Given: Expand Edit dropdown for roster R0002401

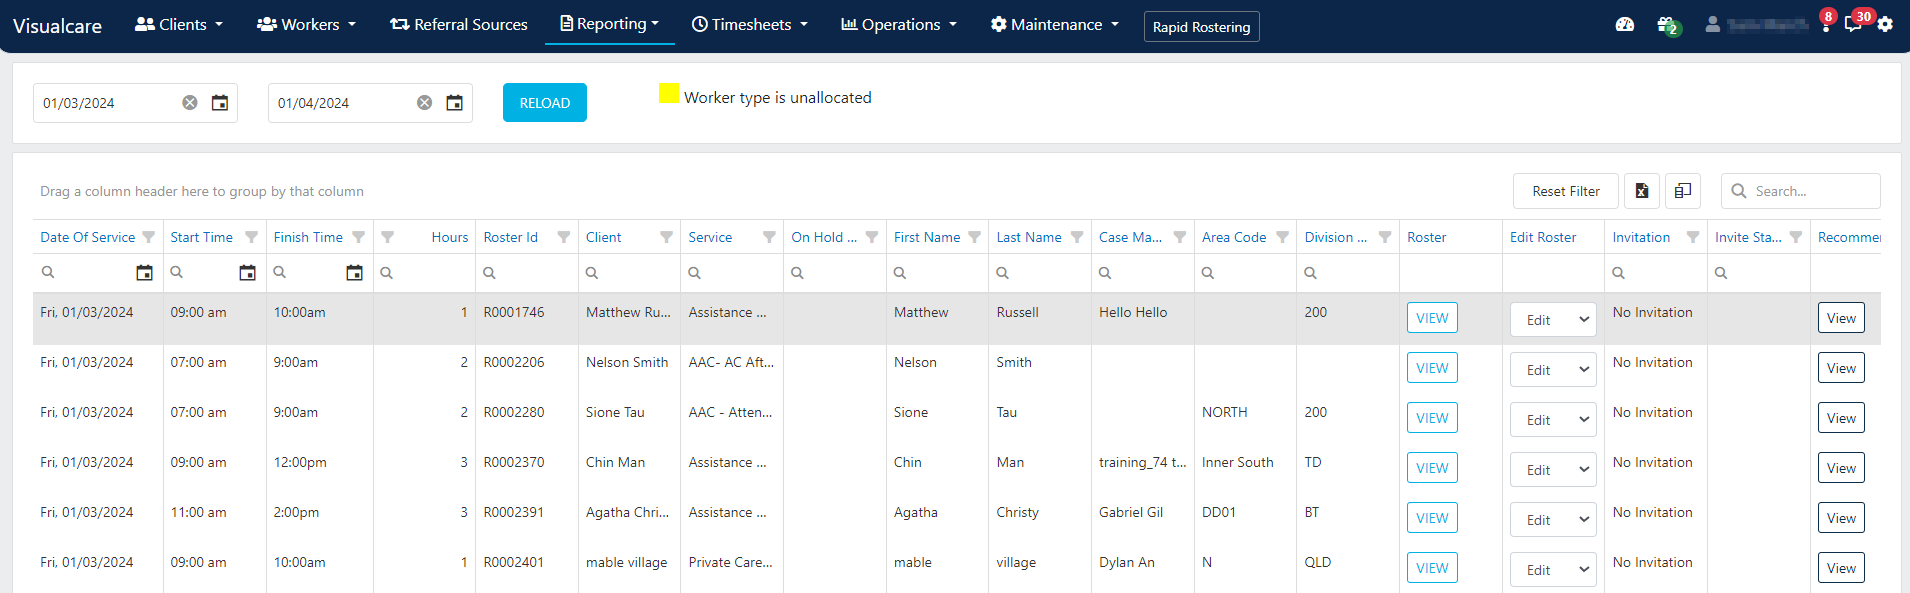Looking at the screenshot, I should pos(1553,570).
